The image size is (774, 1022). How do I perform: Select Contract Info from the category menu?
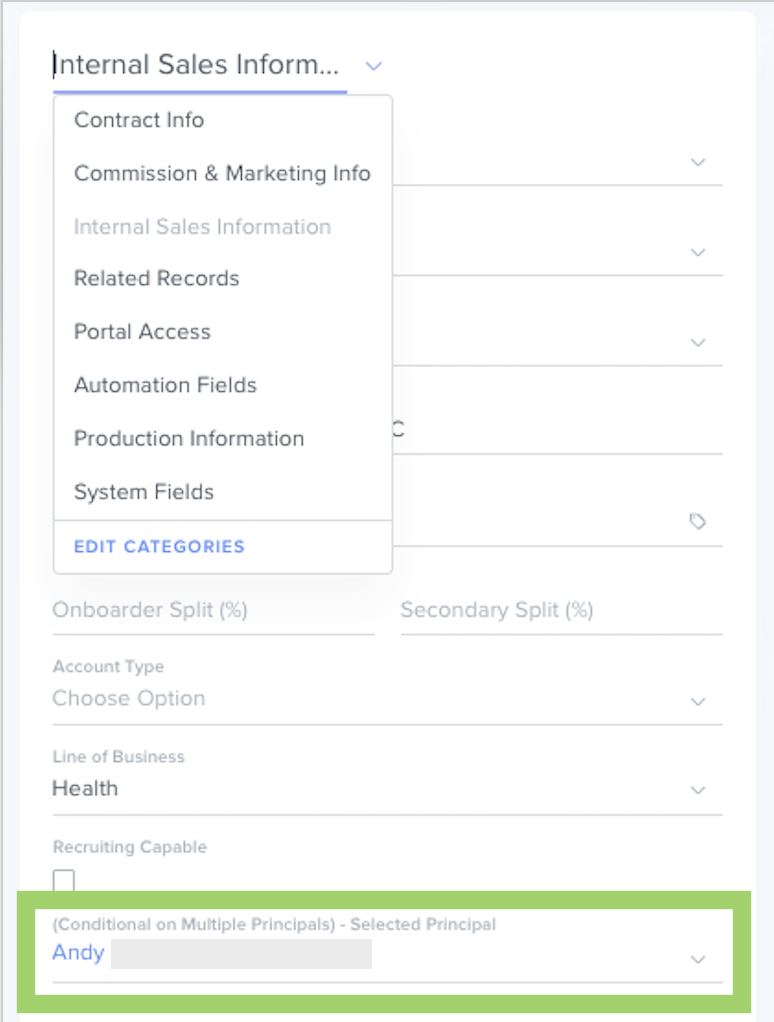tap(139, 120)
